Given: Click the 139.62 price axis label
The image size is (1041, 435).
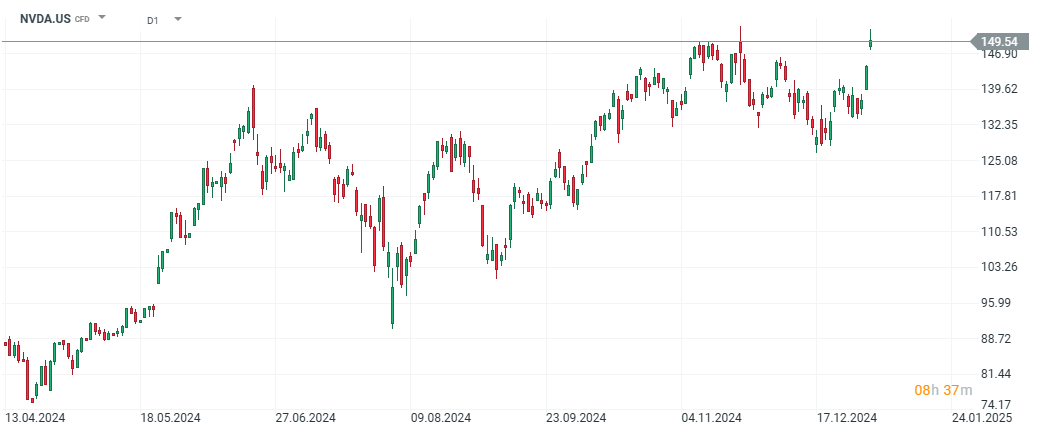Looking at the screenshot, I should pyautogui.click(x=998, y=89).
